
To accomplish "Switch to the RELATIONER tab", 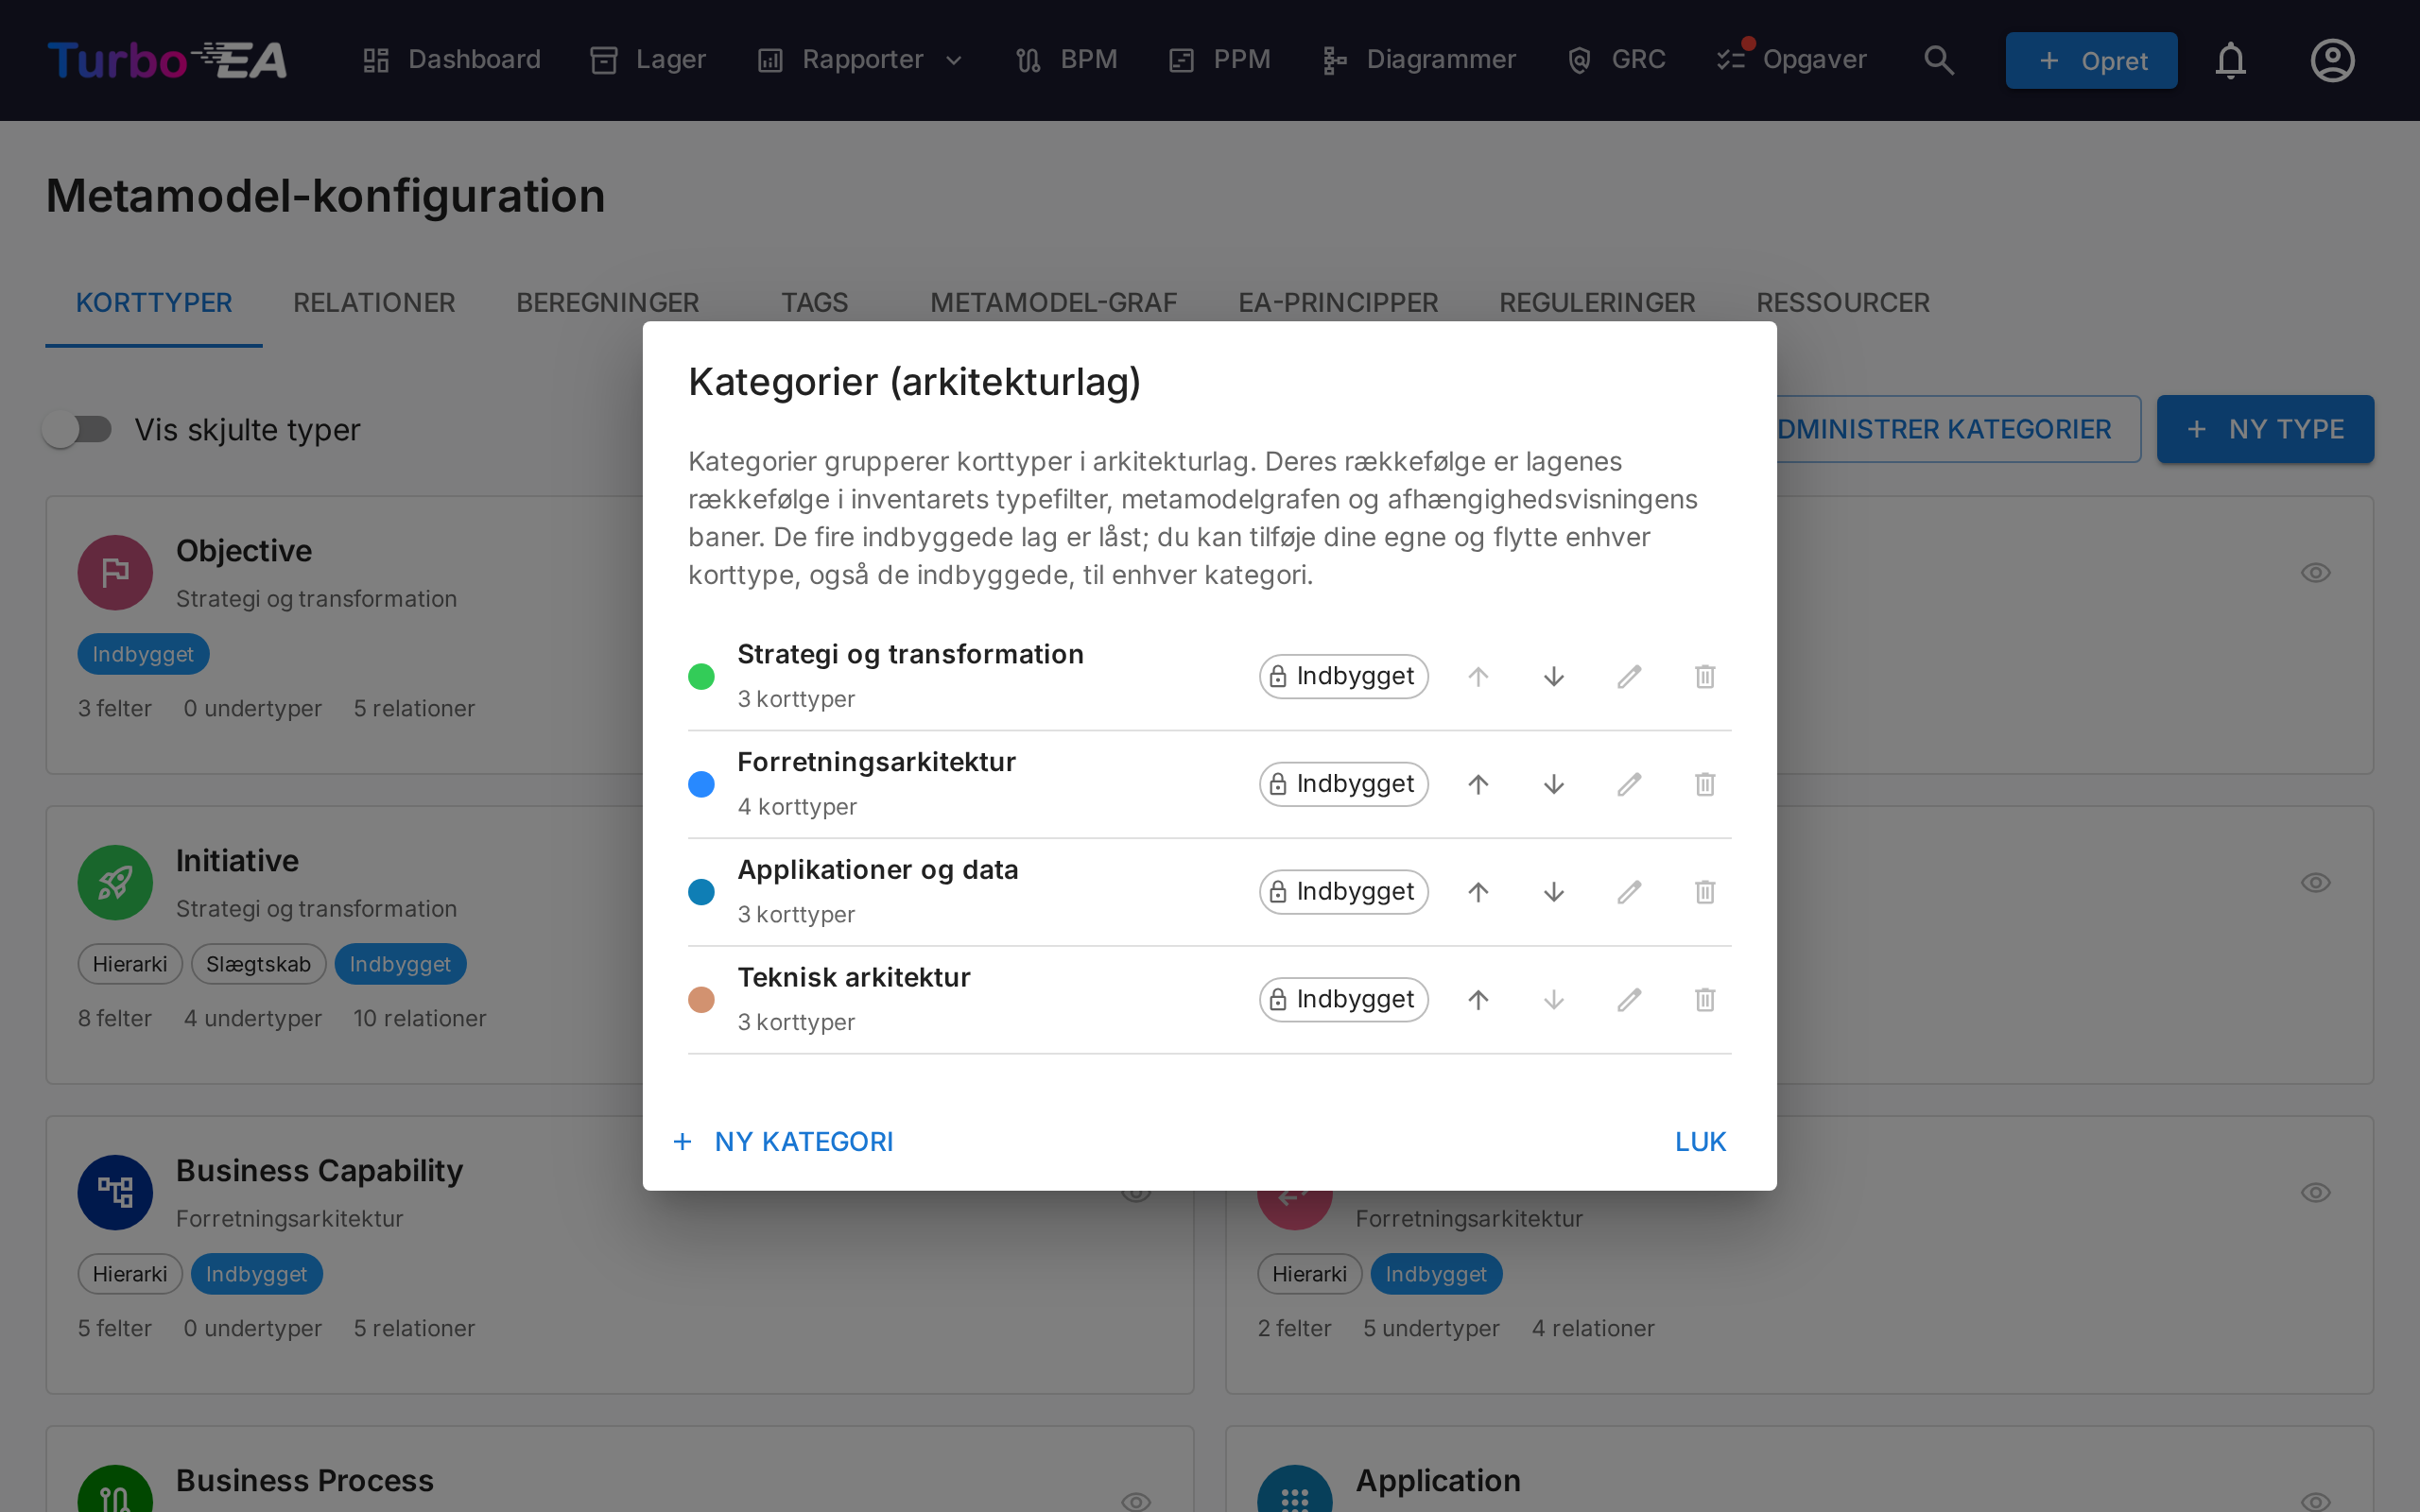I will 374,303.
